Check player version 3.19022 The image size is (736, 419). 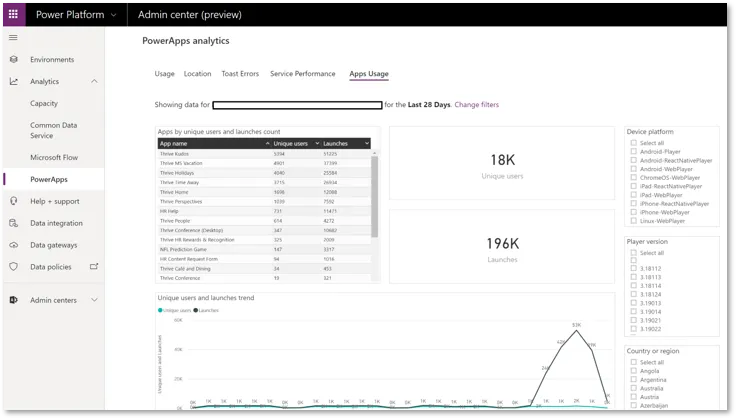pos(634,329)
